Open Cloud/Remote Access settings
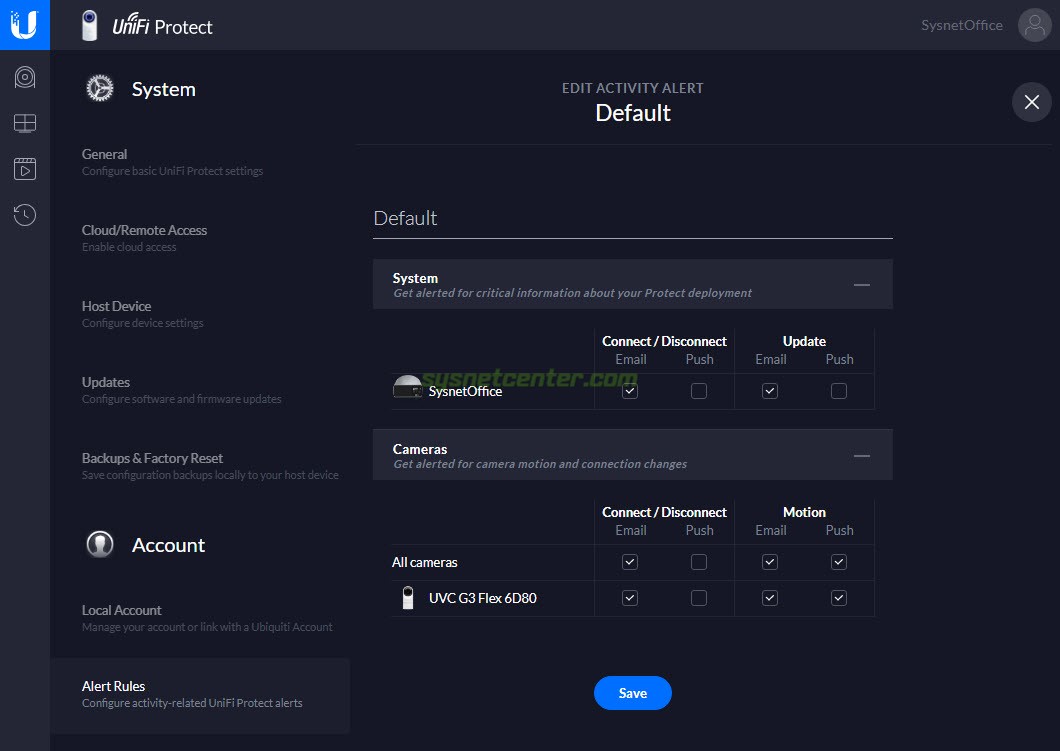 (200, 238)
